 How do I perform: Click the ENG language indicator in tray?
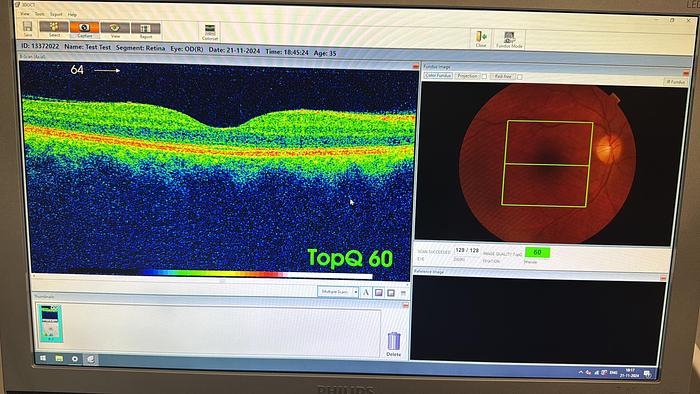coord(613,372)
